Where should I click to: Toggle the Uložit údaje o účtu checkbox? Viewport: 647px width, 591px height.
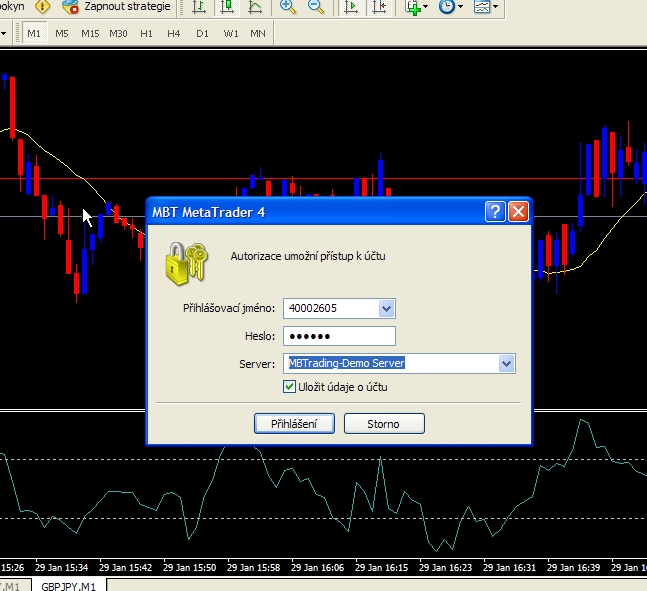pyautogui.click(x=289, y=387)
